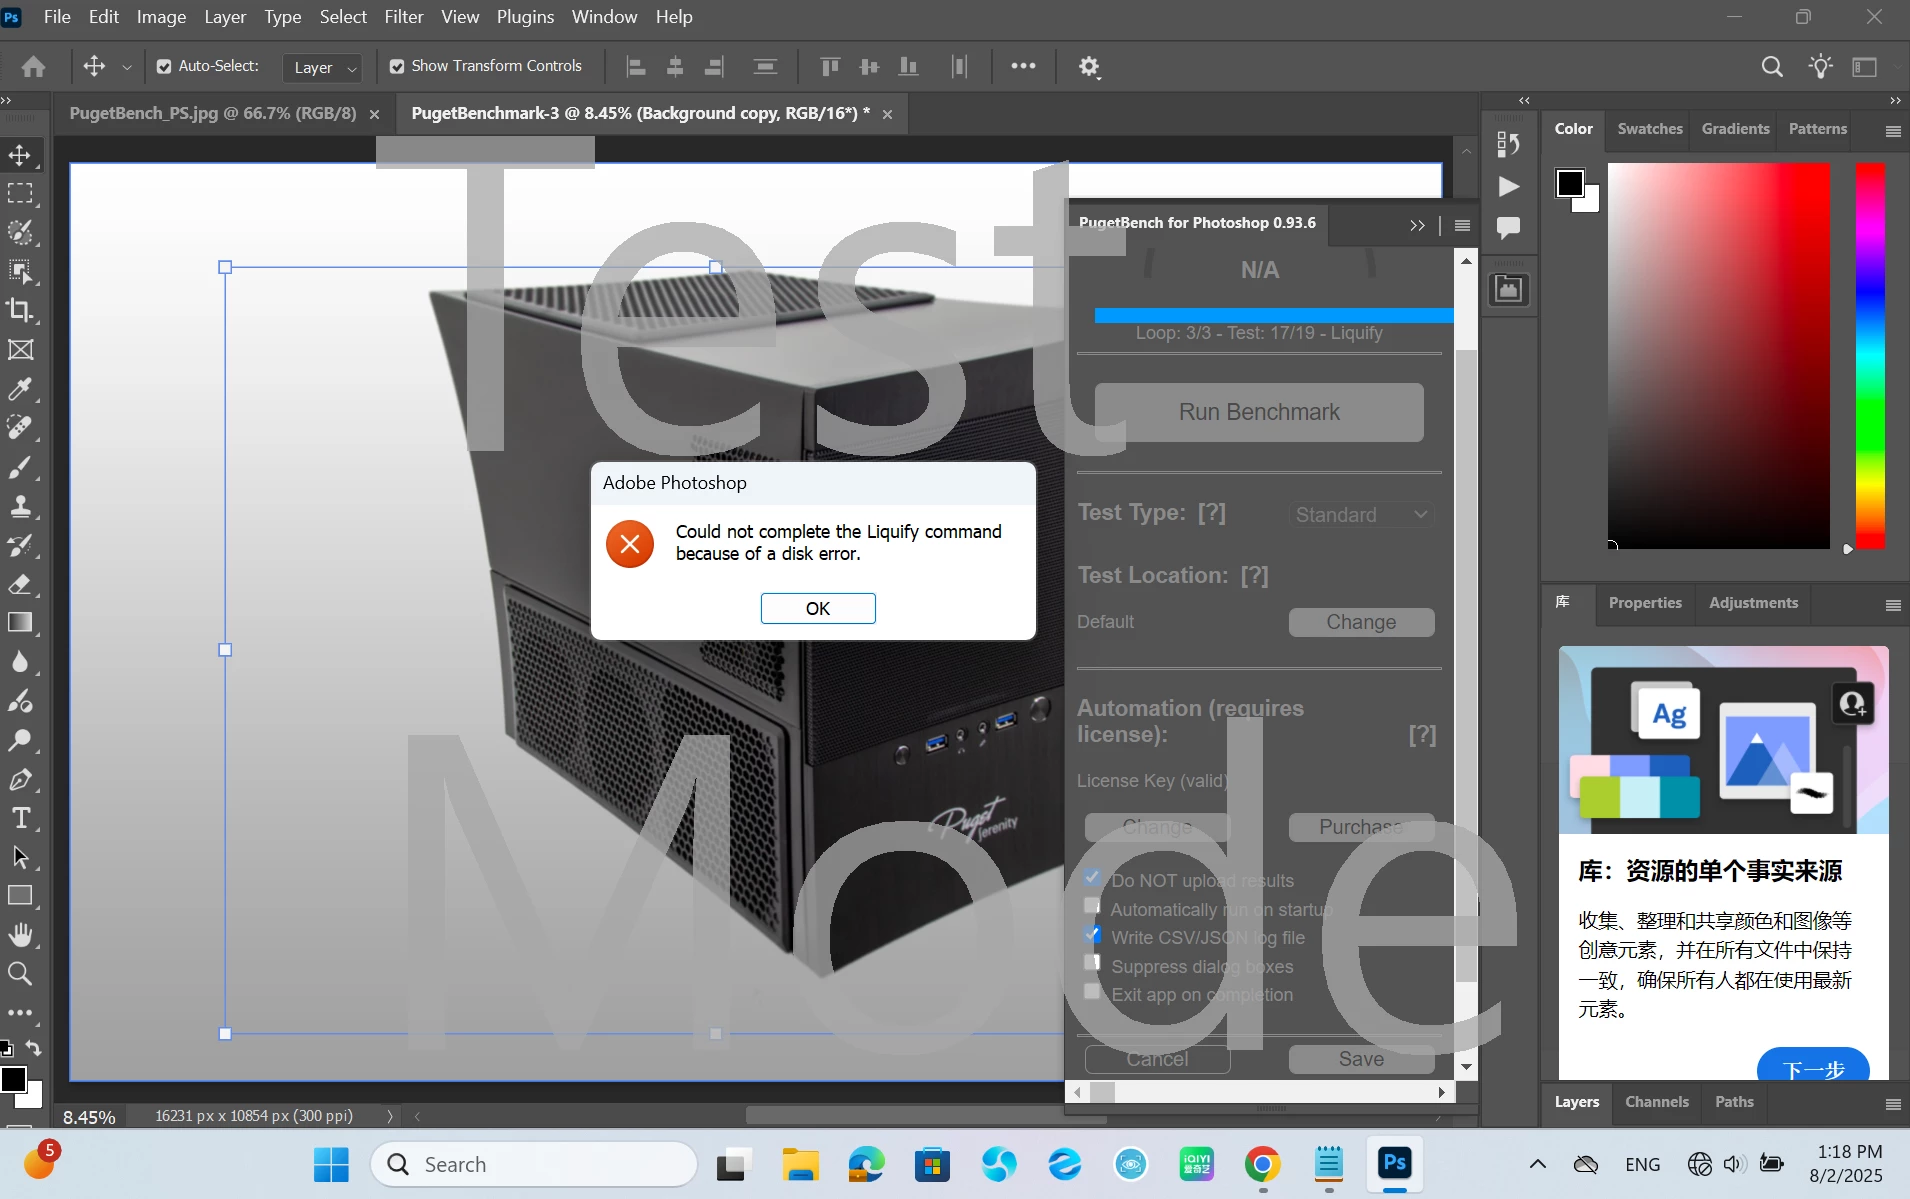This screenshot has height=1199, width=1910.
Task: Select the Eraser tool
Action: click(20, 584)
